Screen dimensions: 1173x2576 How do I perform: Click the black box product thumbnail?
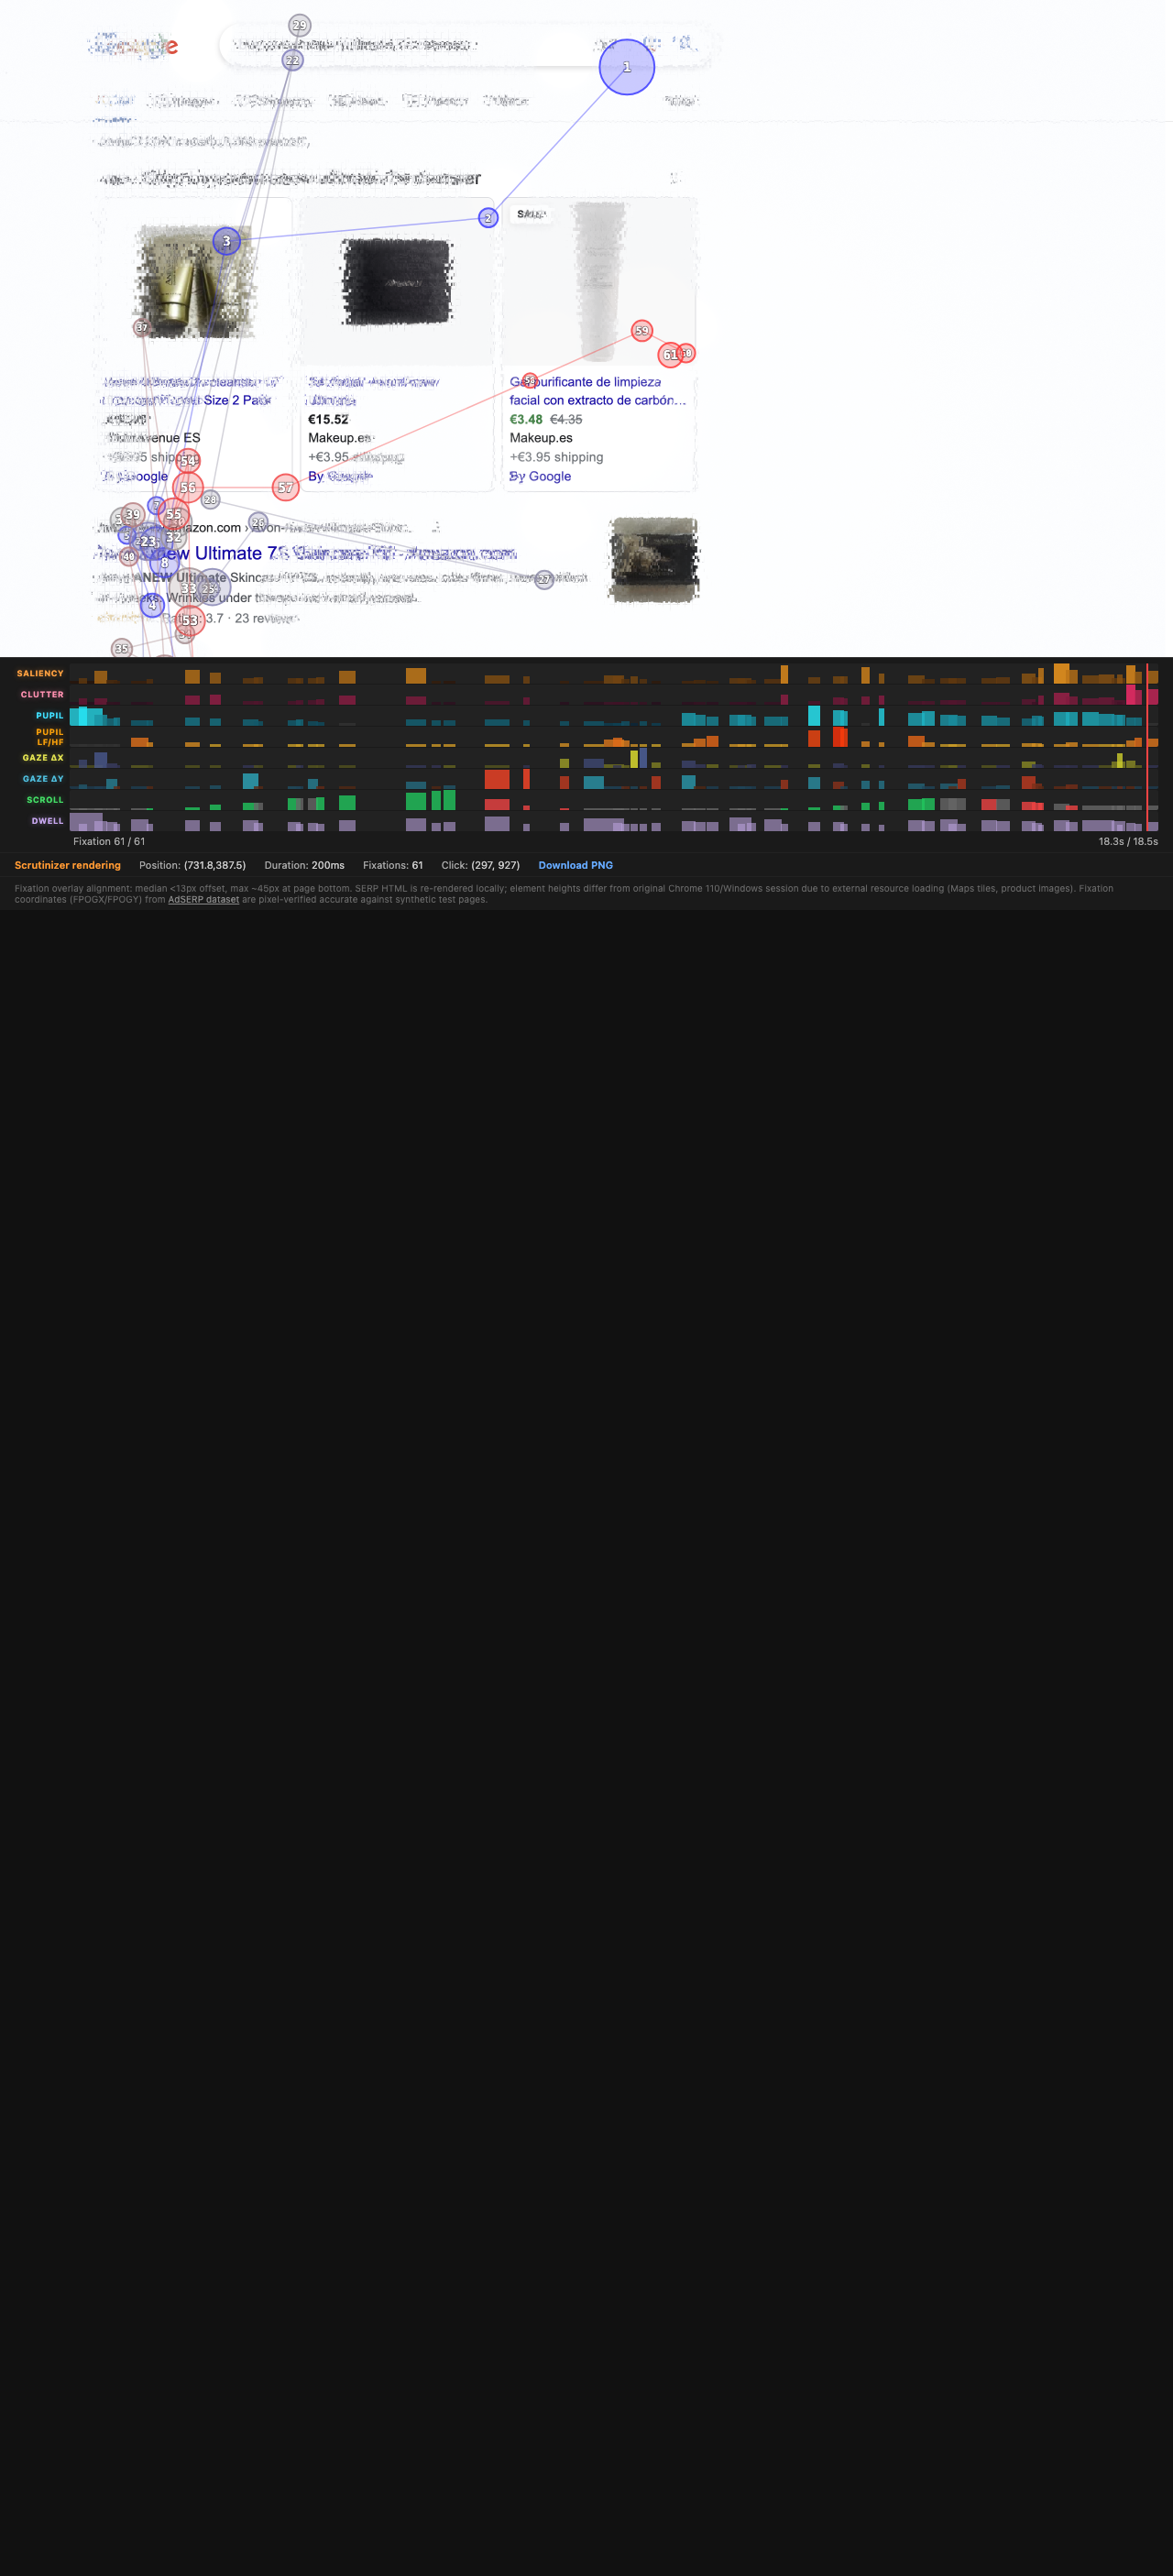pos(396,282)
